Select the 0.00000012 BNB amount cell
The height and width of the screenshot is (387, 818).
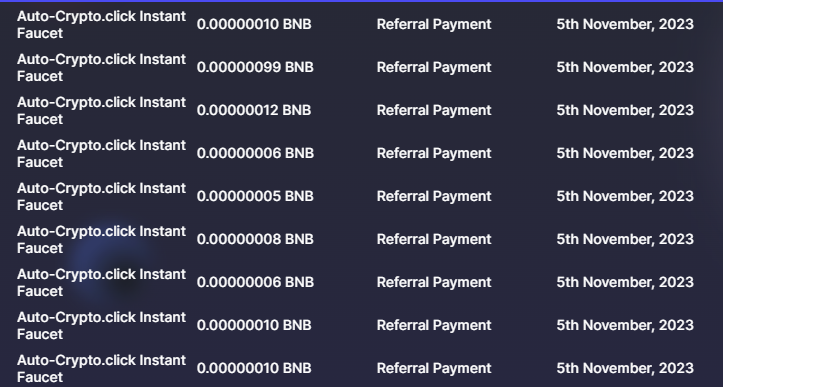(254, 111)
